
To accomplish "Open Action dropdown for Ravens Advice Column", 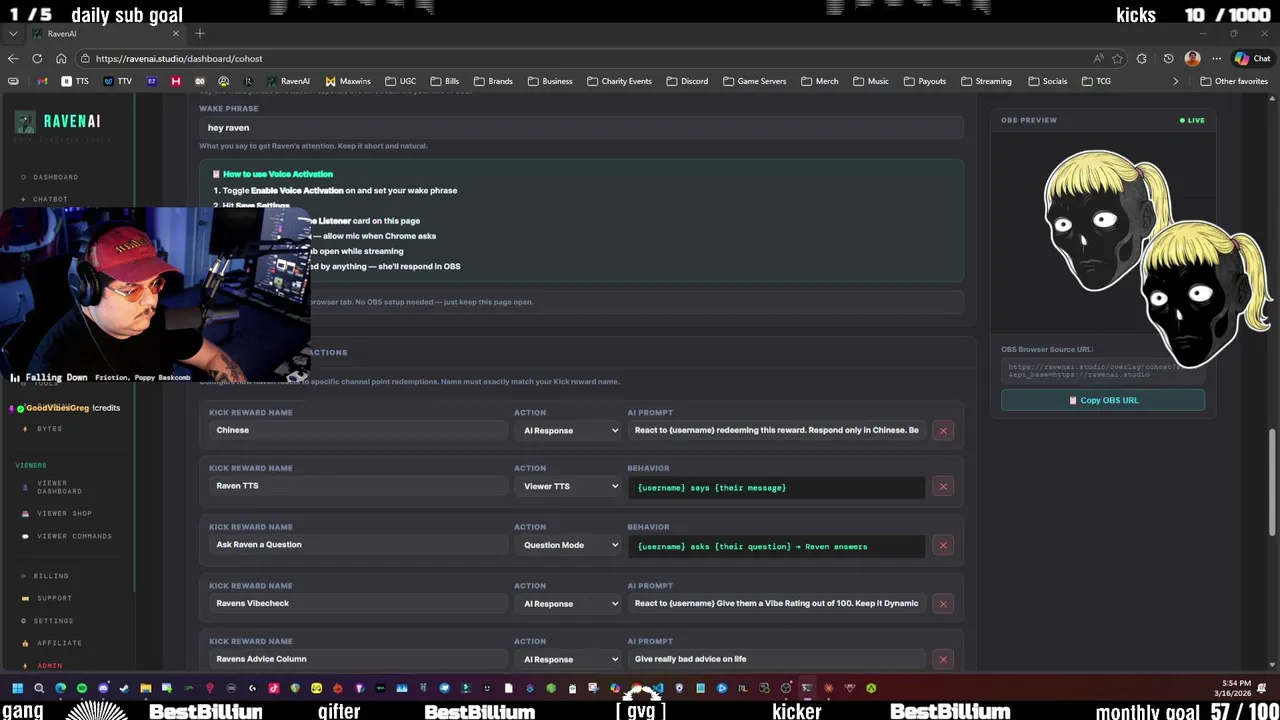I will pyautogui.click(x=570, y=659).
